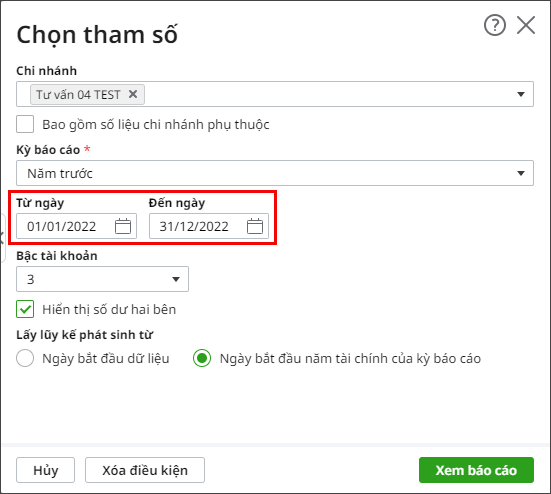Enable Bao gồm số liệu chi nhánh phụ thuộc
The width and height of the screenshot is (551, 494).
[25, 124]
